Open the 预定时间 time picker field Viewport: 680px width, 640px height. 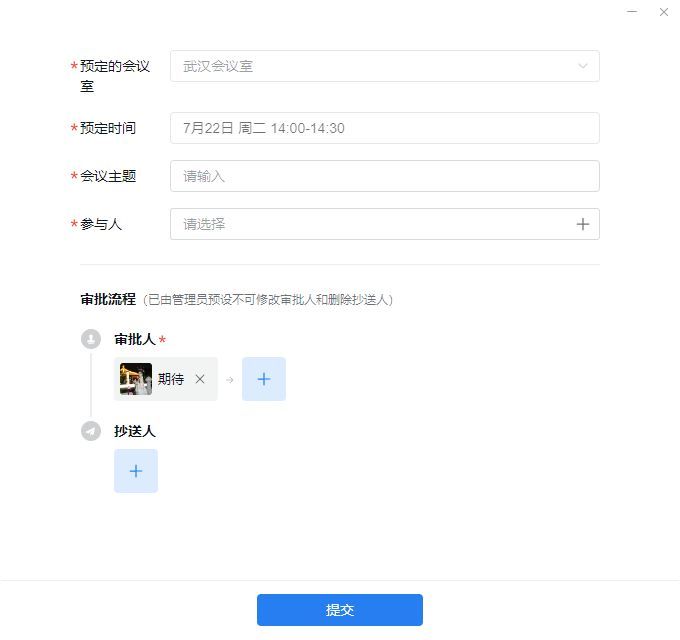point(384,128)
